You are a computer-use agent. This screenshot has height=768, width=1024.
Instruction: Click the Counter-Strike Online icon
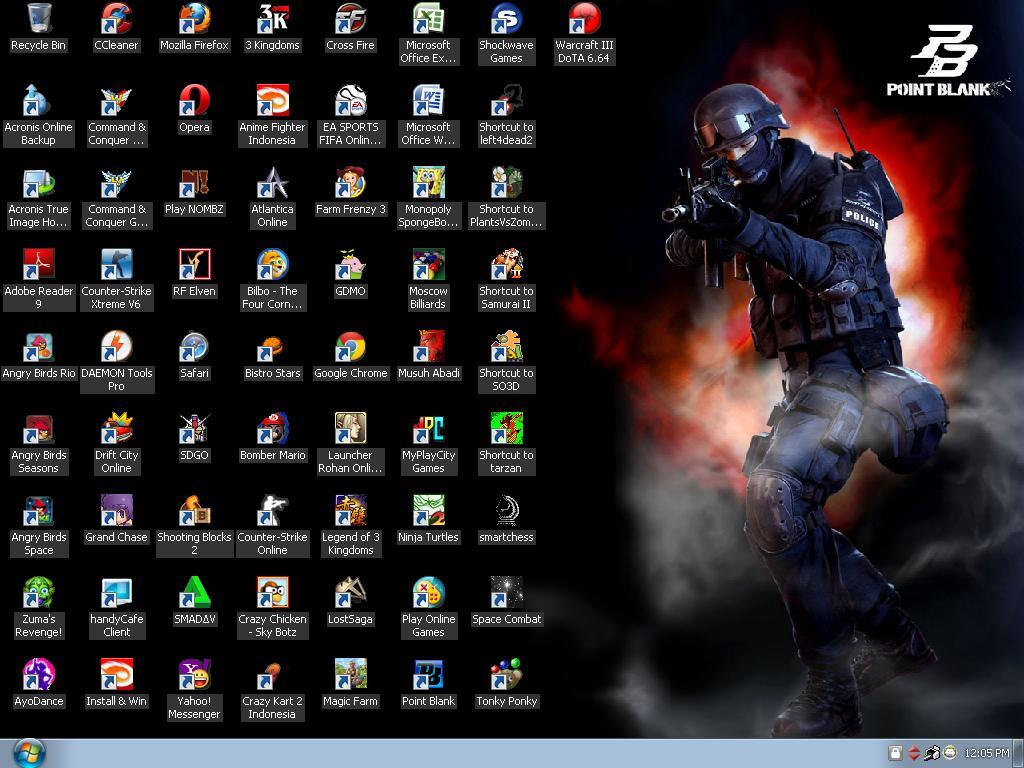(272, 511)
